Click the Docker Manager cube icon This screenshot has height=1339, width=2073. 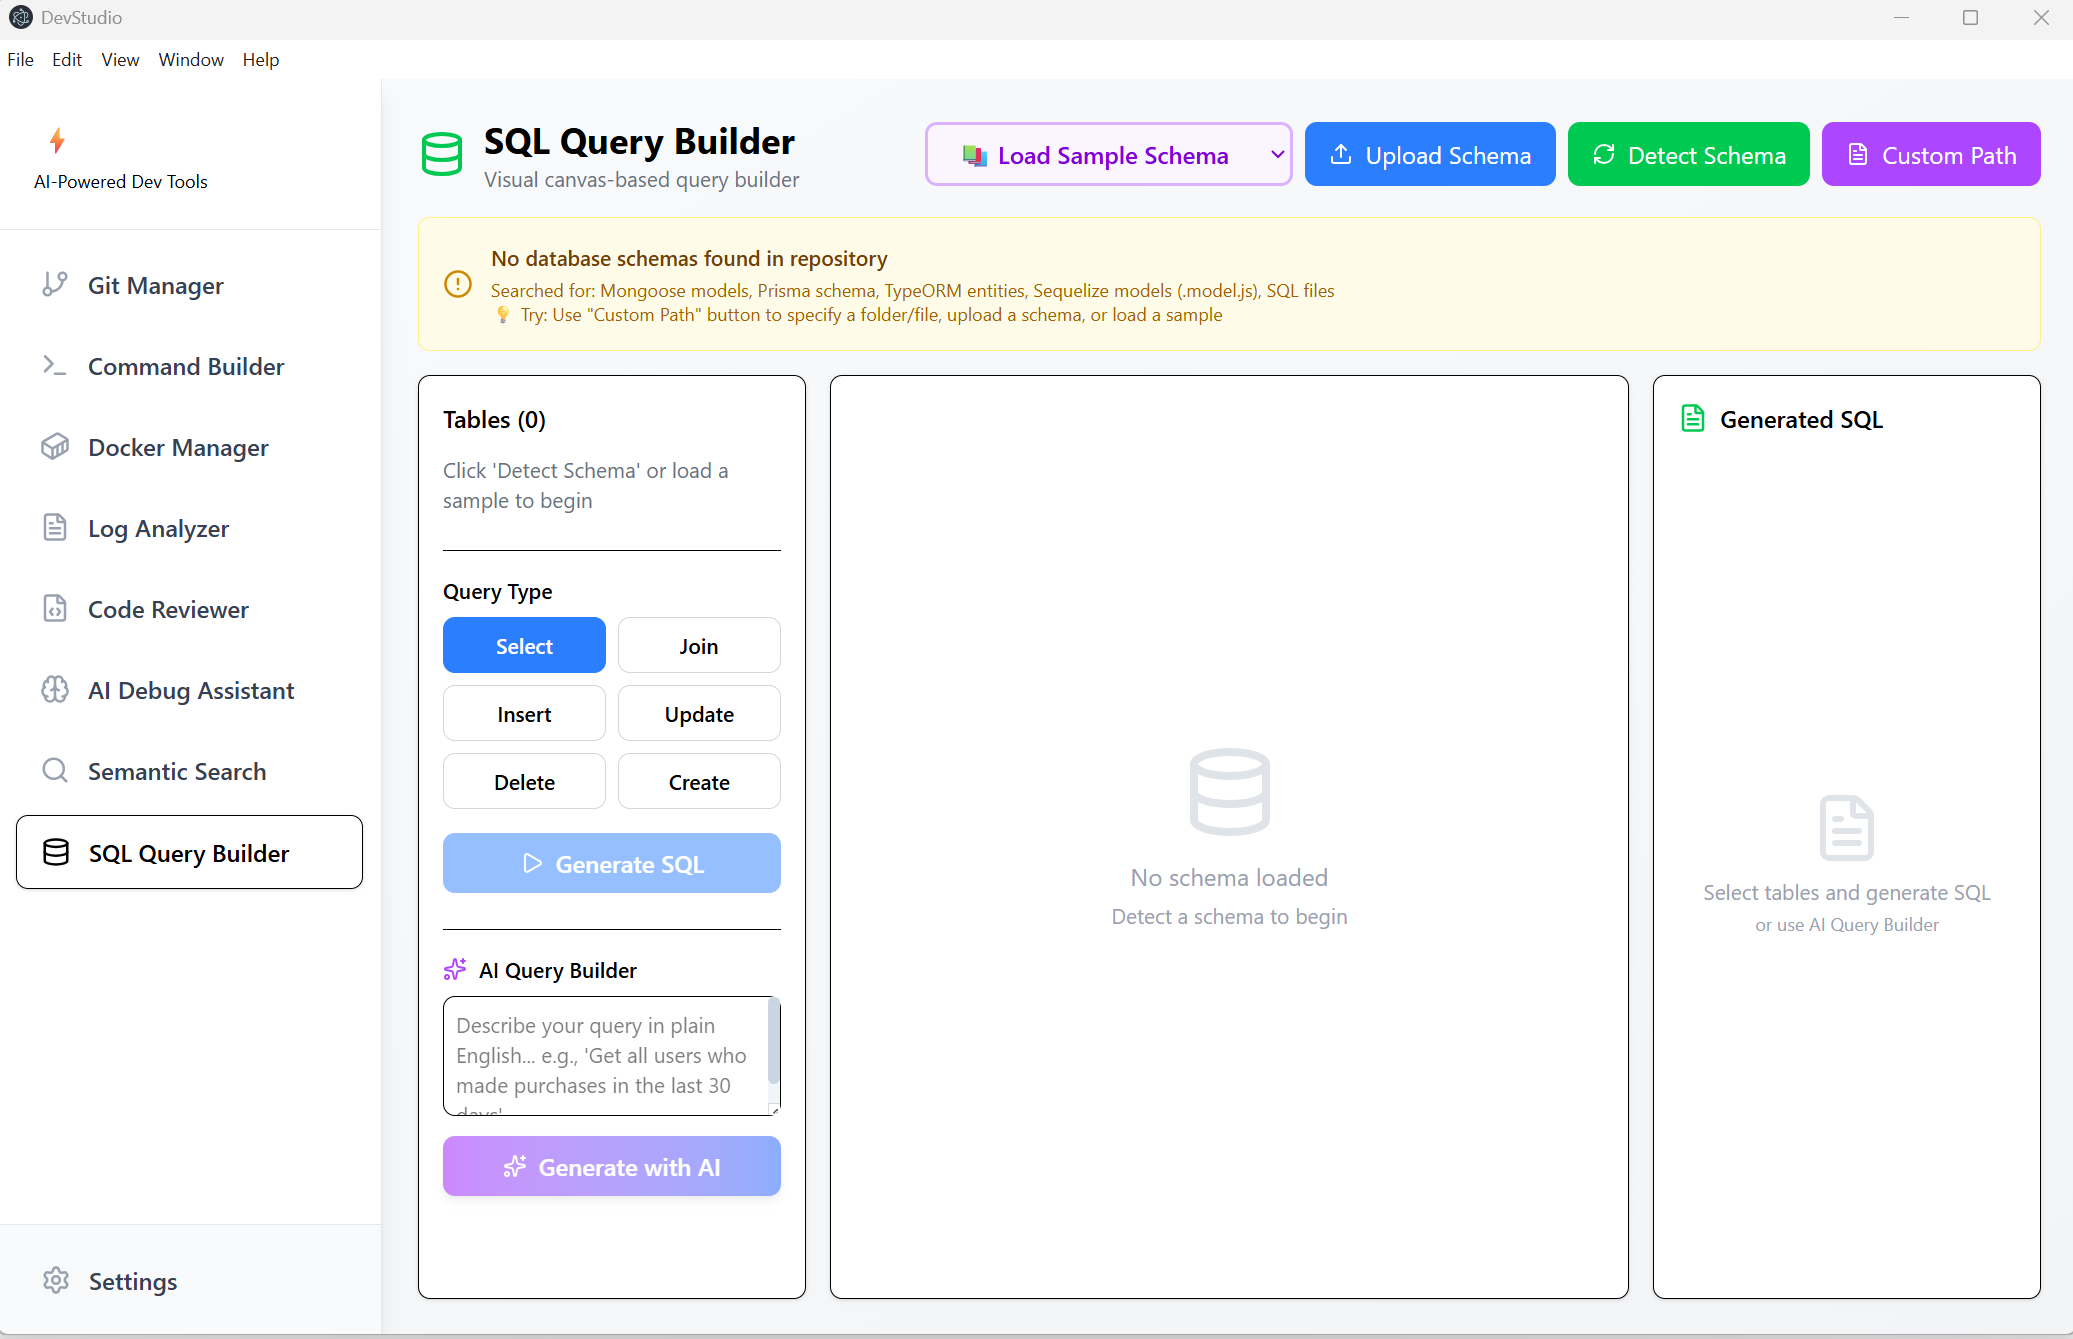55,447
